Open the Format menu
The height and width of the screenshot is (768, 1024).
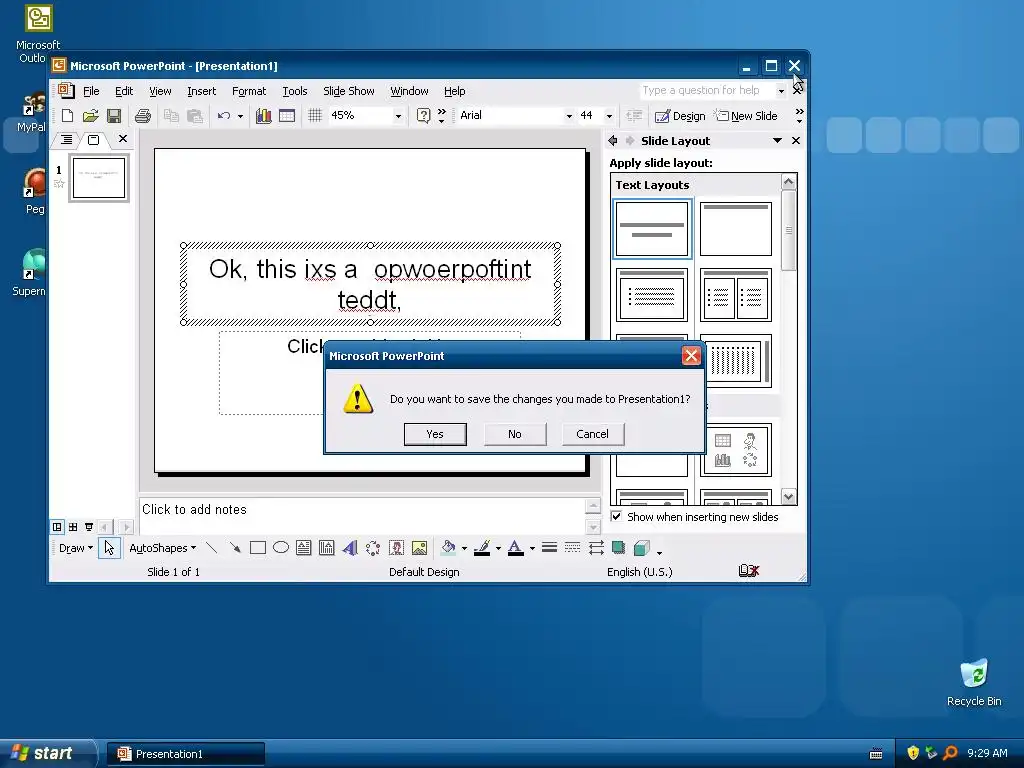point(249,91)
